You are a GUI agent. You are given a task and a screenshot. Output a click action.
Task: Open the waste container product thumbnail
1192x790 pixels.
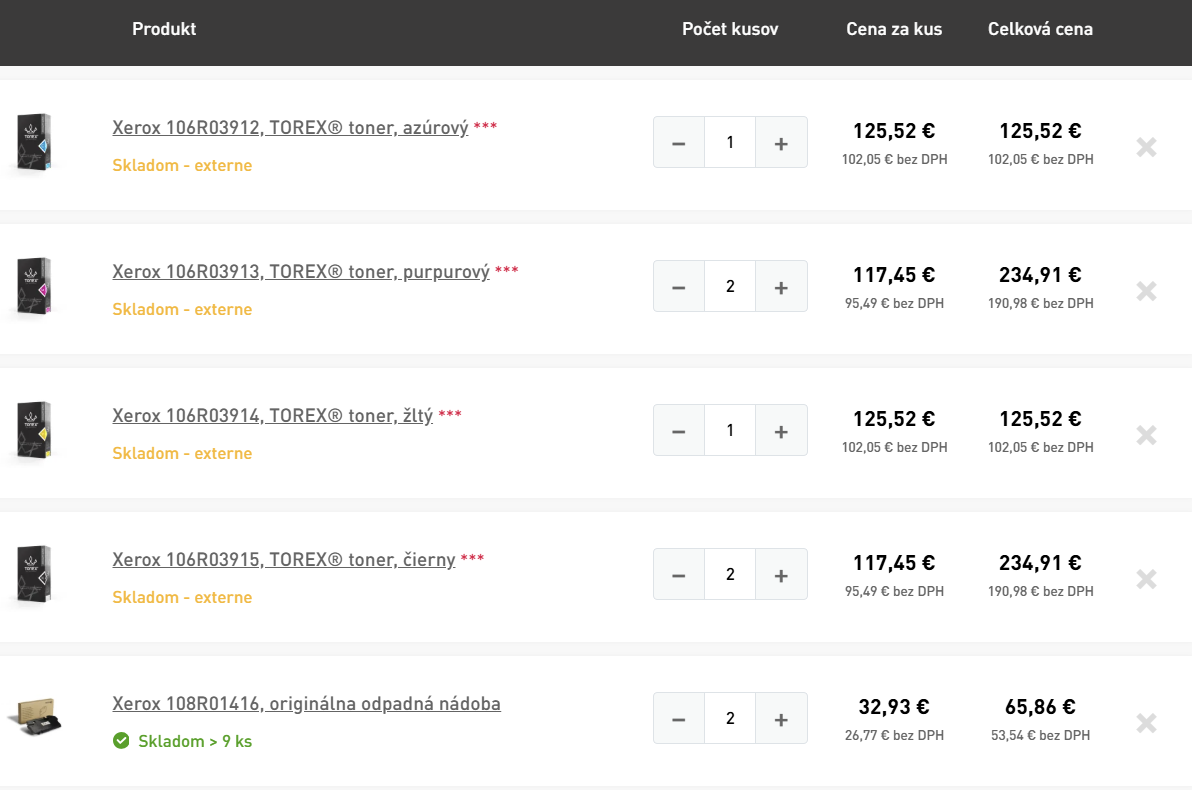[x=35, y=716]
